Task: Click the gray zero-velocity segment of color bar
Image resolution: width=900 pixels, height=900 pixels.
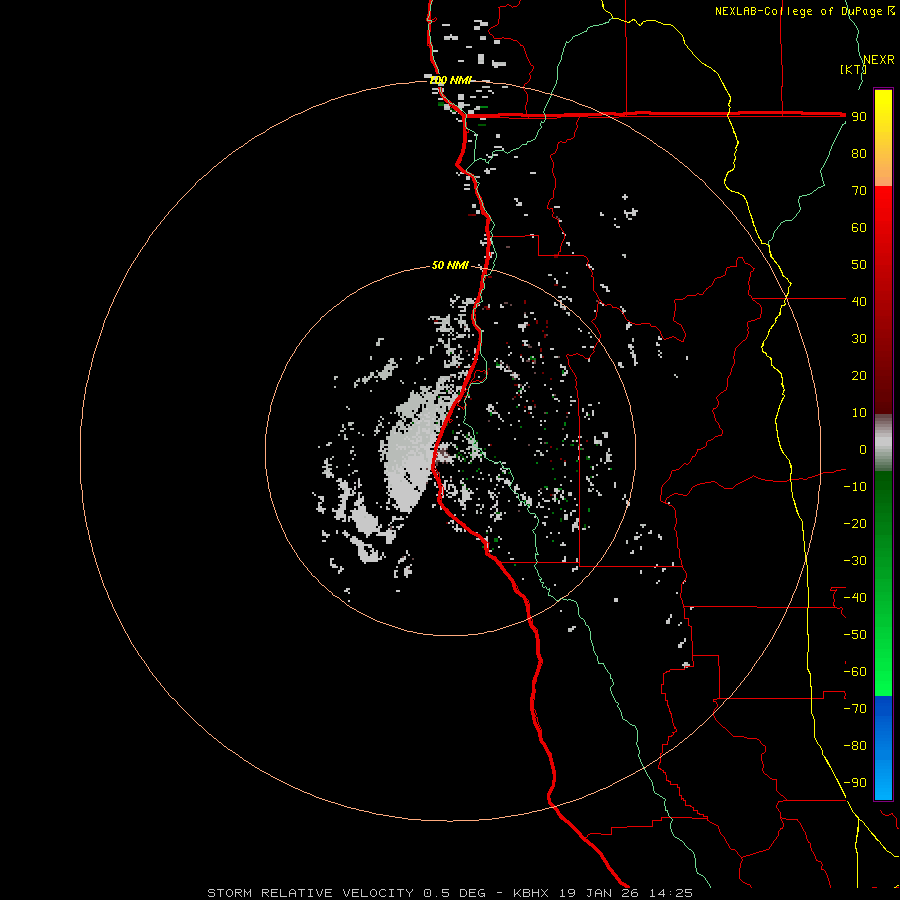Action: coord(883,442)
